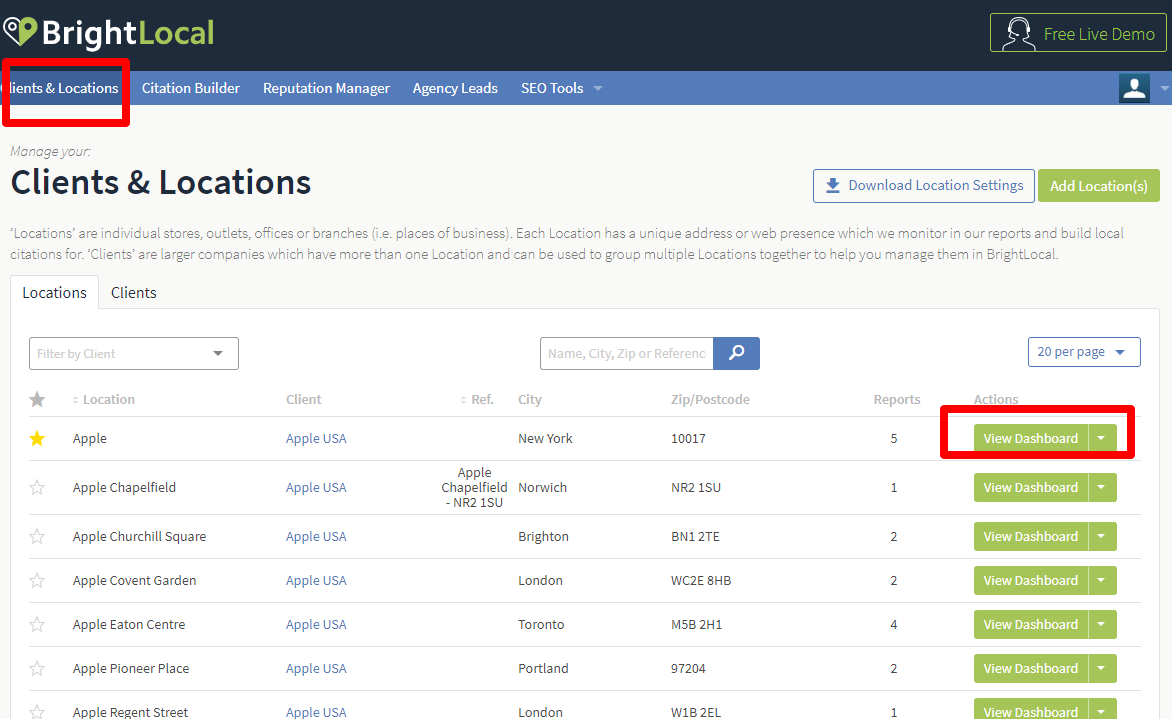Image resolution: width=1172 pixels, height=719 pixels.
Task: Click the WC2E 8HB postcode cell
Action: click(x=701, y=581)
